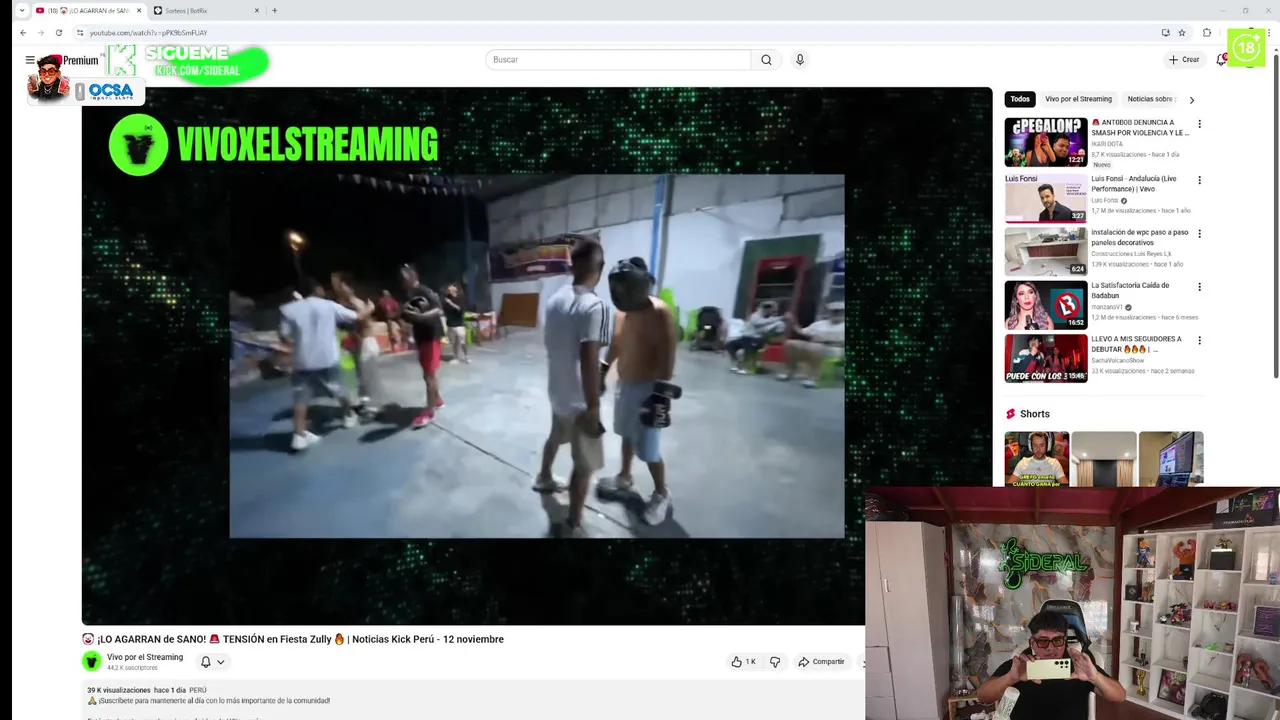Open options menu for instalación de wpc video
Viewport: 1280px width, 720px height.
(1199, 234)
